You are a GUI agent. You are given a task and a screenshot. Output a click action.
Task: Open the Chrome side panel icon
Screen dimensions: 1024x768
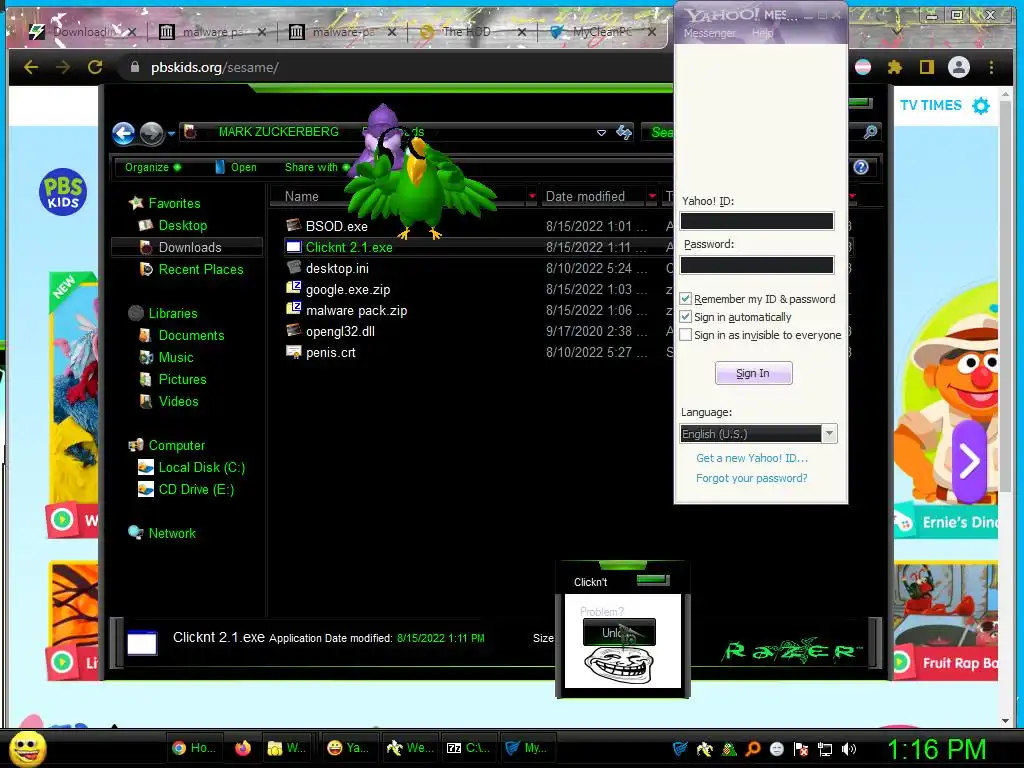(x=927, y=67)
